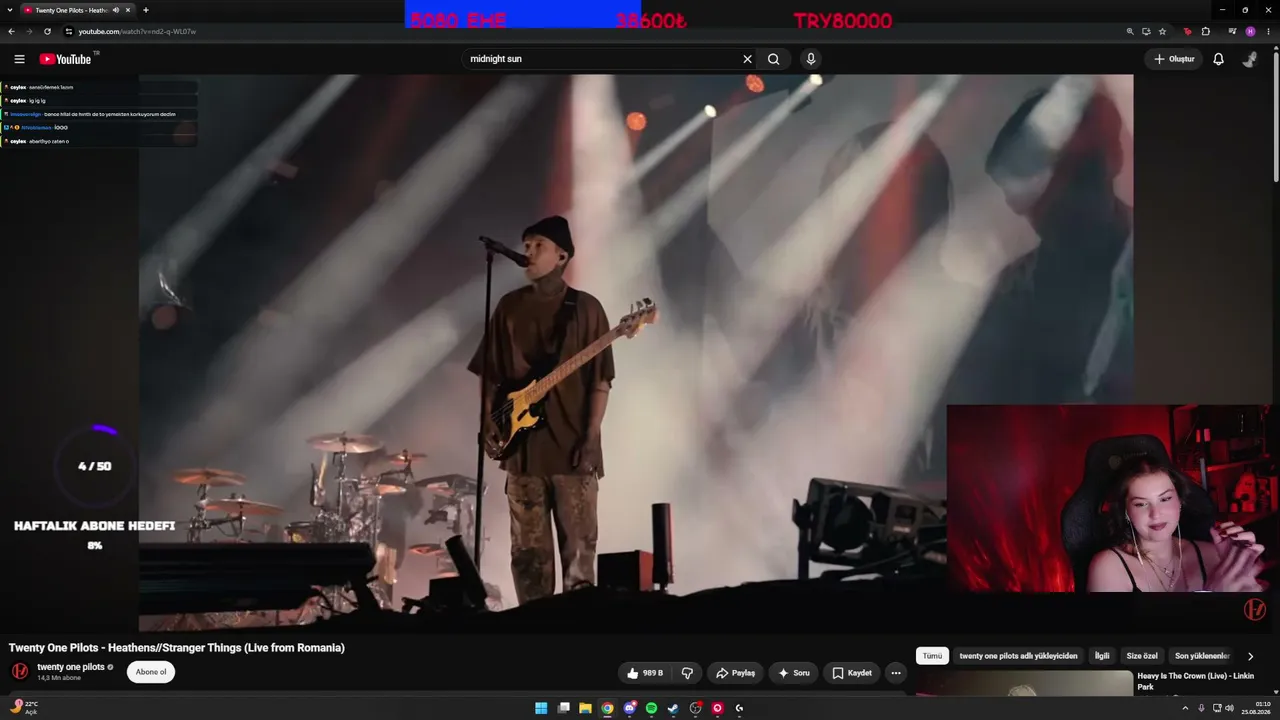Mute the Twenty One Pilots tab audio
The image size is (1280, 720).
pyautogui.click(x=116, y=10)
